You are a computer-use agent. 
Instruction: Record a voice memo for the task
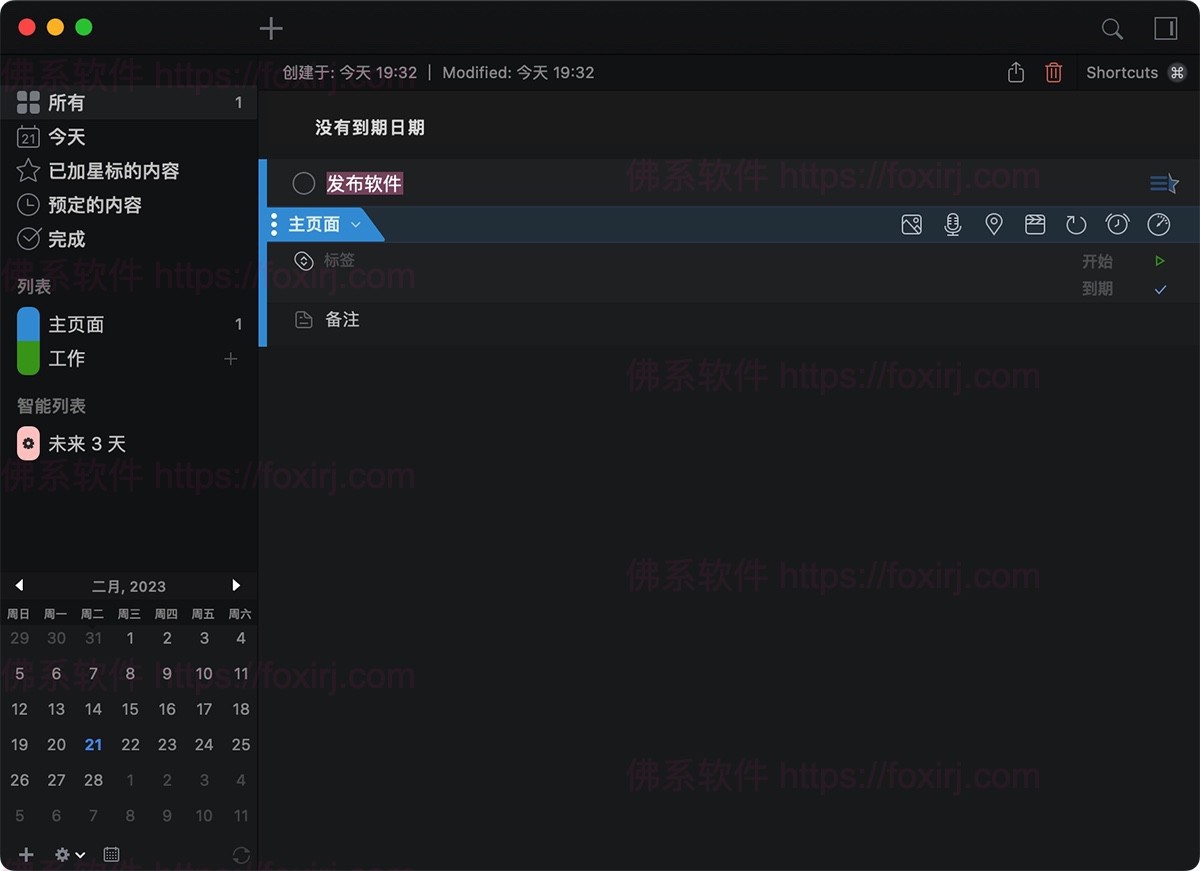coord(952,224)
